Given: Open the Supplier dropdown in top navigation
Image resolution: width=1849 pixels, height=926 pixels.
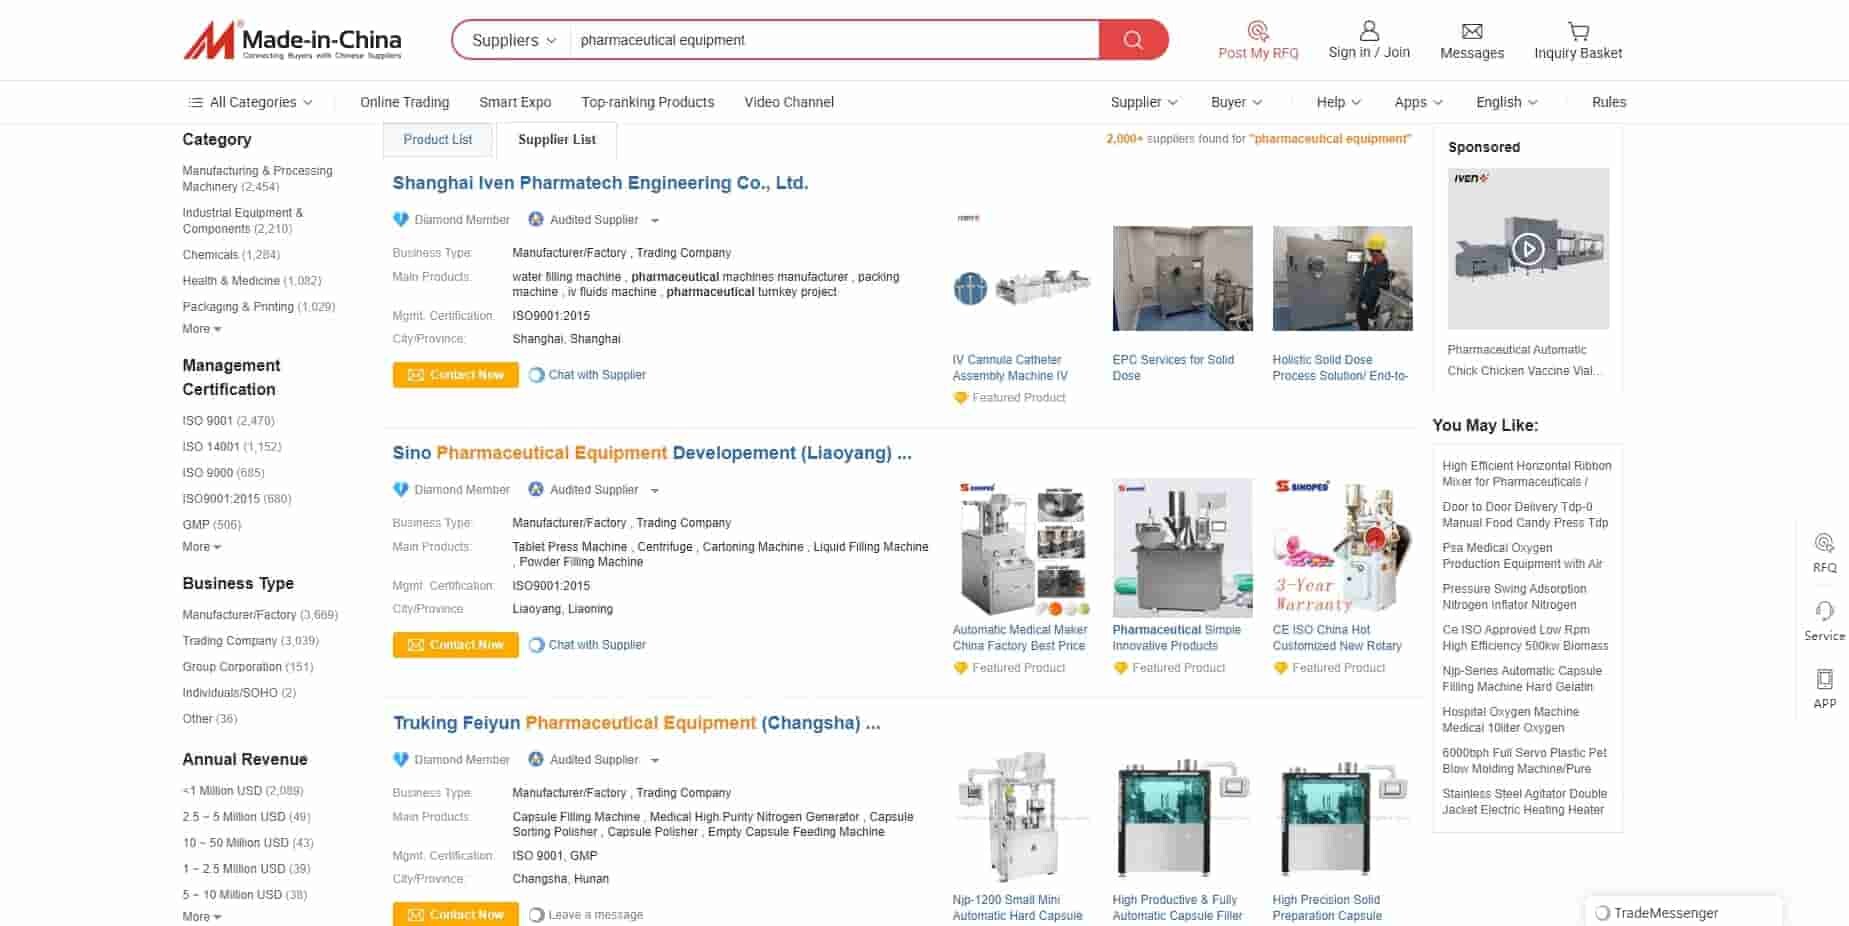Looking at the screenshot, I should pos(1144,102).
